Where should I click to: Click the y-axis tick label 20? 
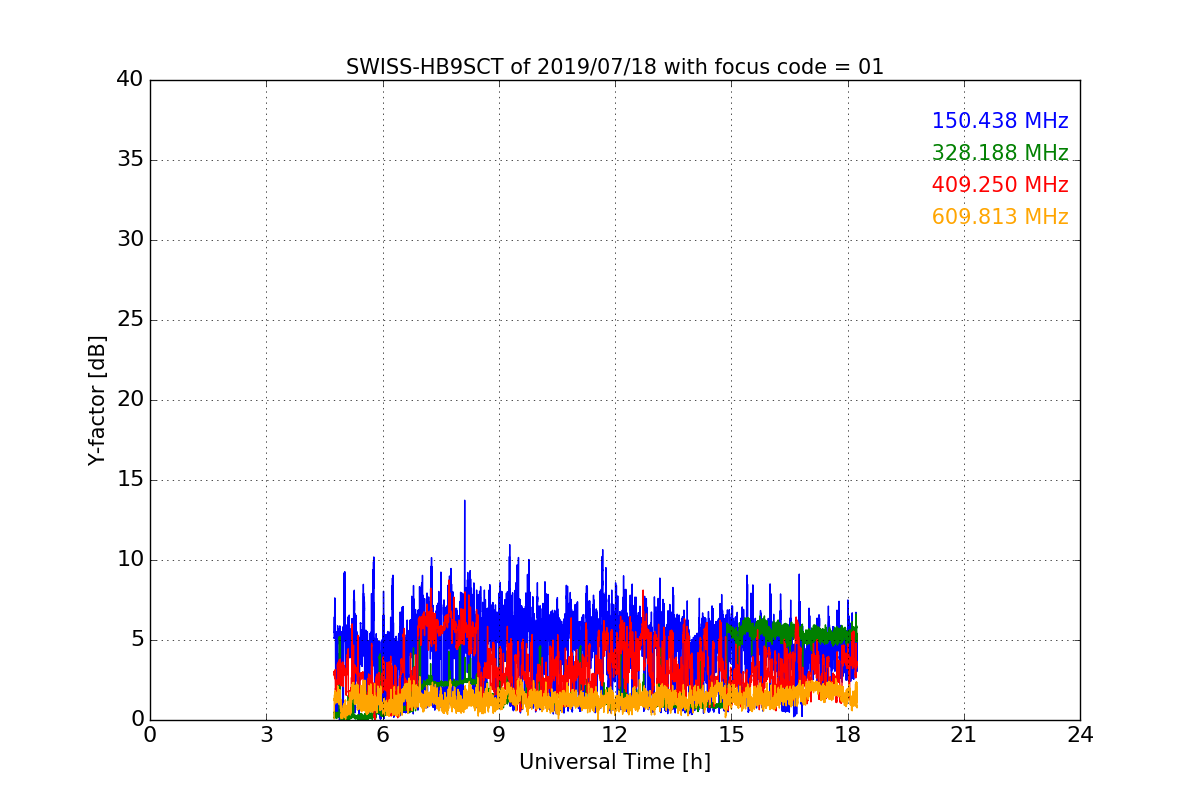pos(130,400)
